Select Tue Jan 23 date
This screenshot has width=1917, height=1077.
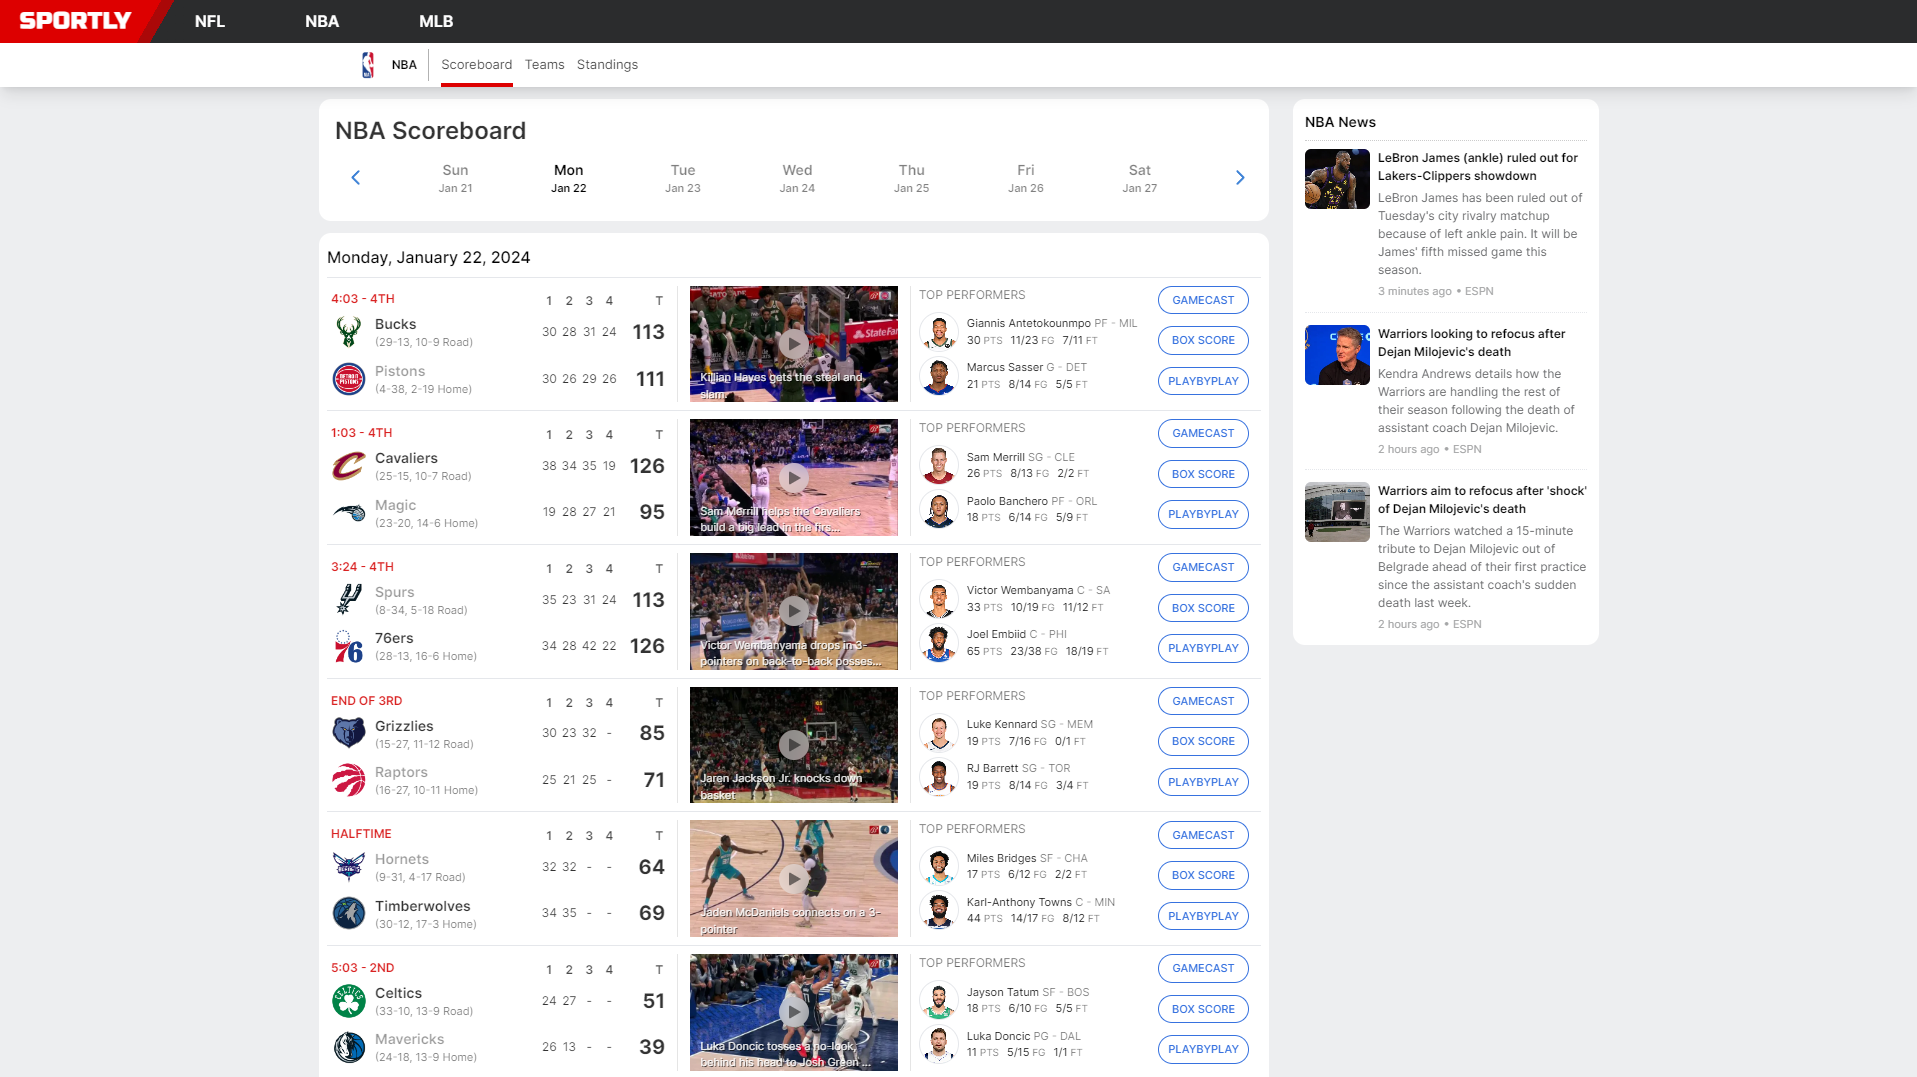[683, 178]
